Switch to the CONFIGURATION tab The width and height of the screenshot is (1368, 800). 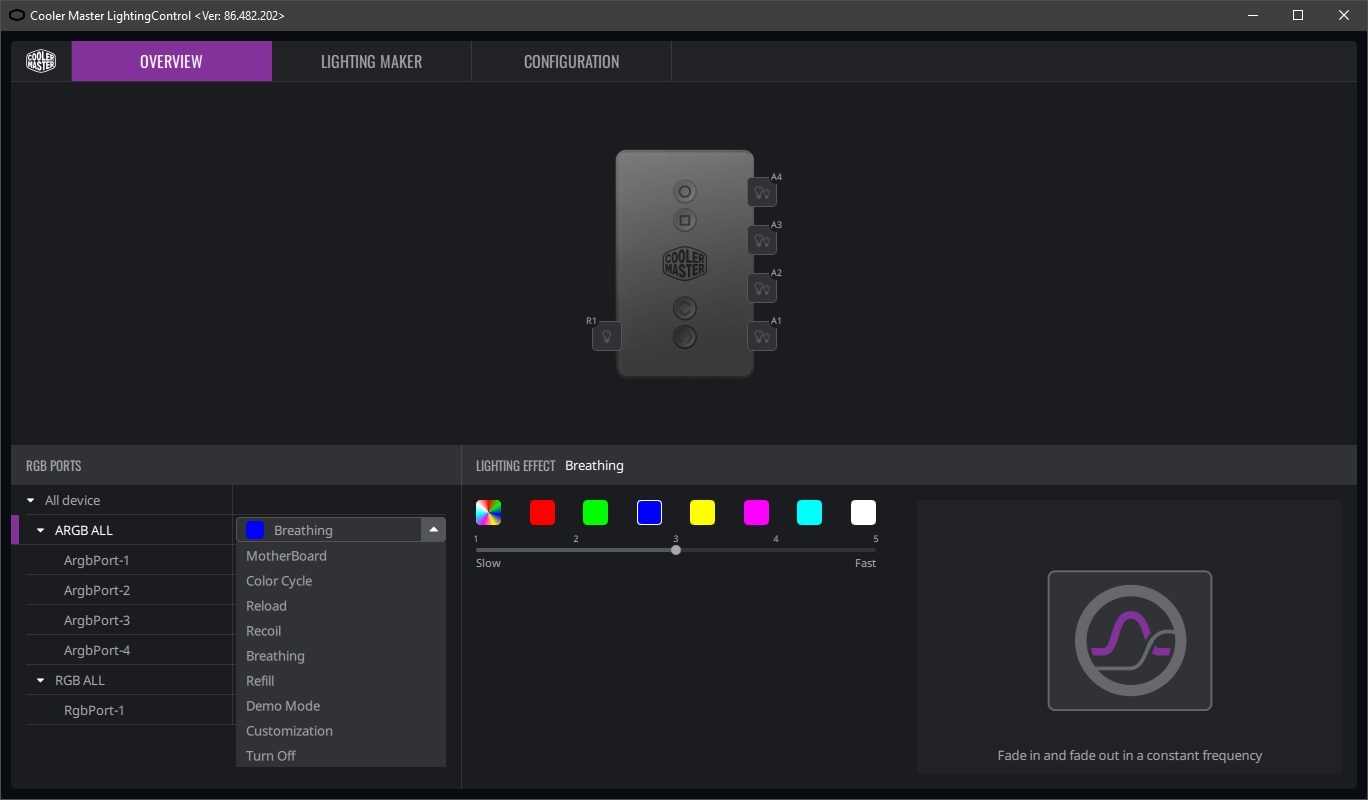(571, 61)
